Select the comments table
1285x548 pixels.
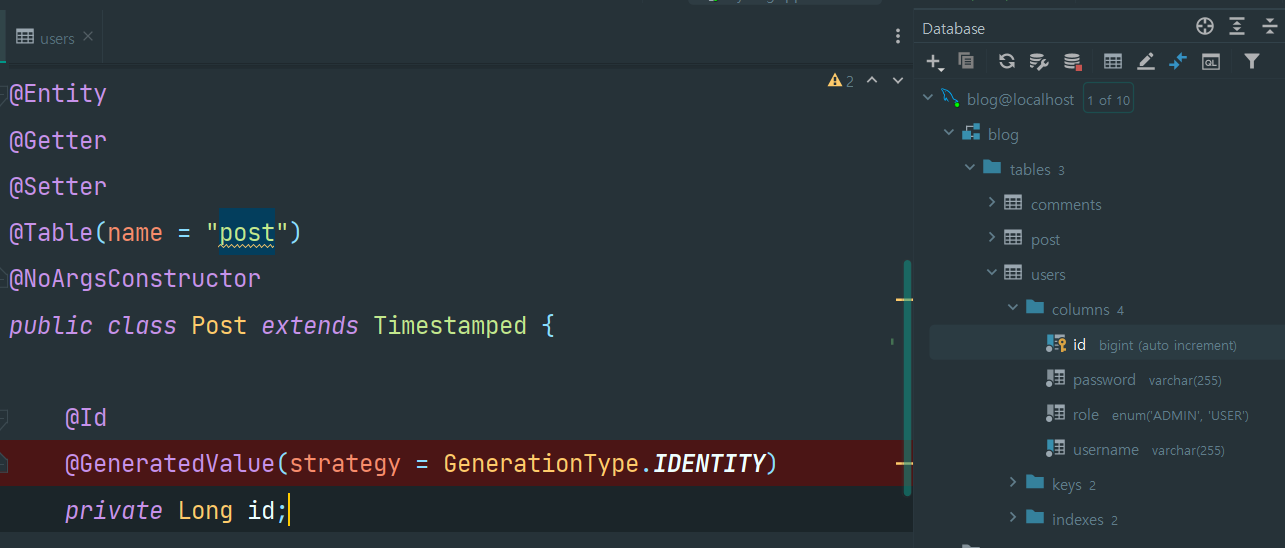[x=1066, y=205]
